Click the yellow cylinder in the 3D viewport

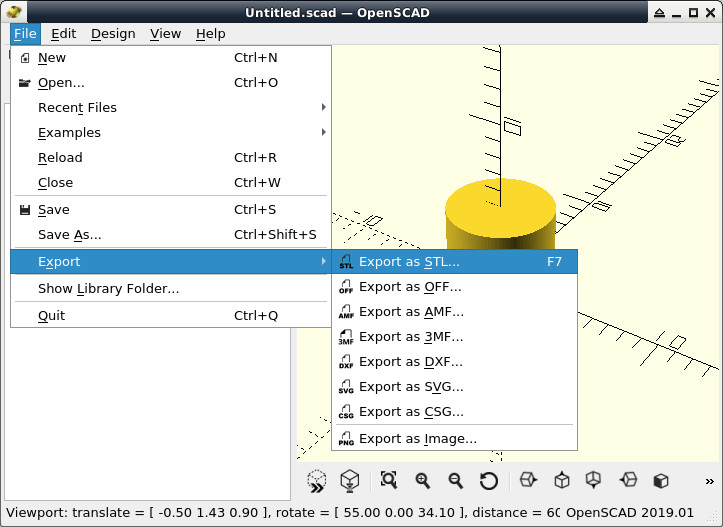[x=500, y=214]
